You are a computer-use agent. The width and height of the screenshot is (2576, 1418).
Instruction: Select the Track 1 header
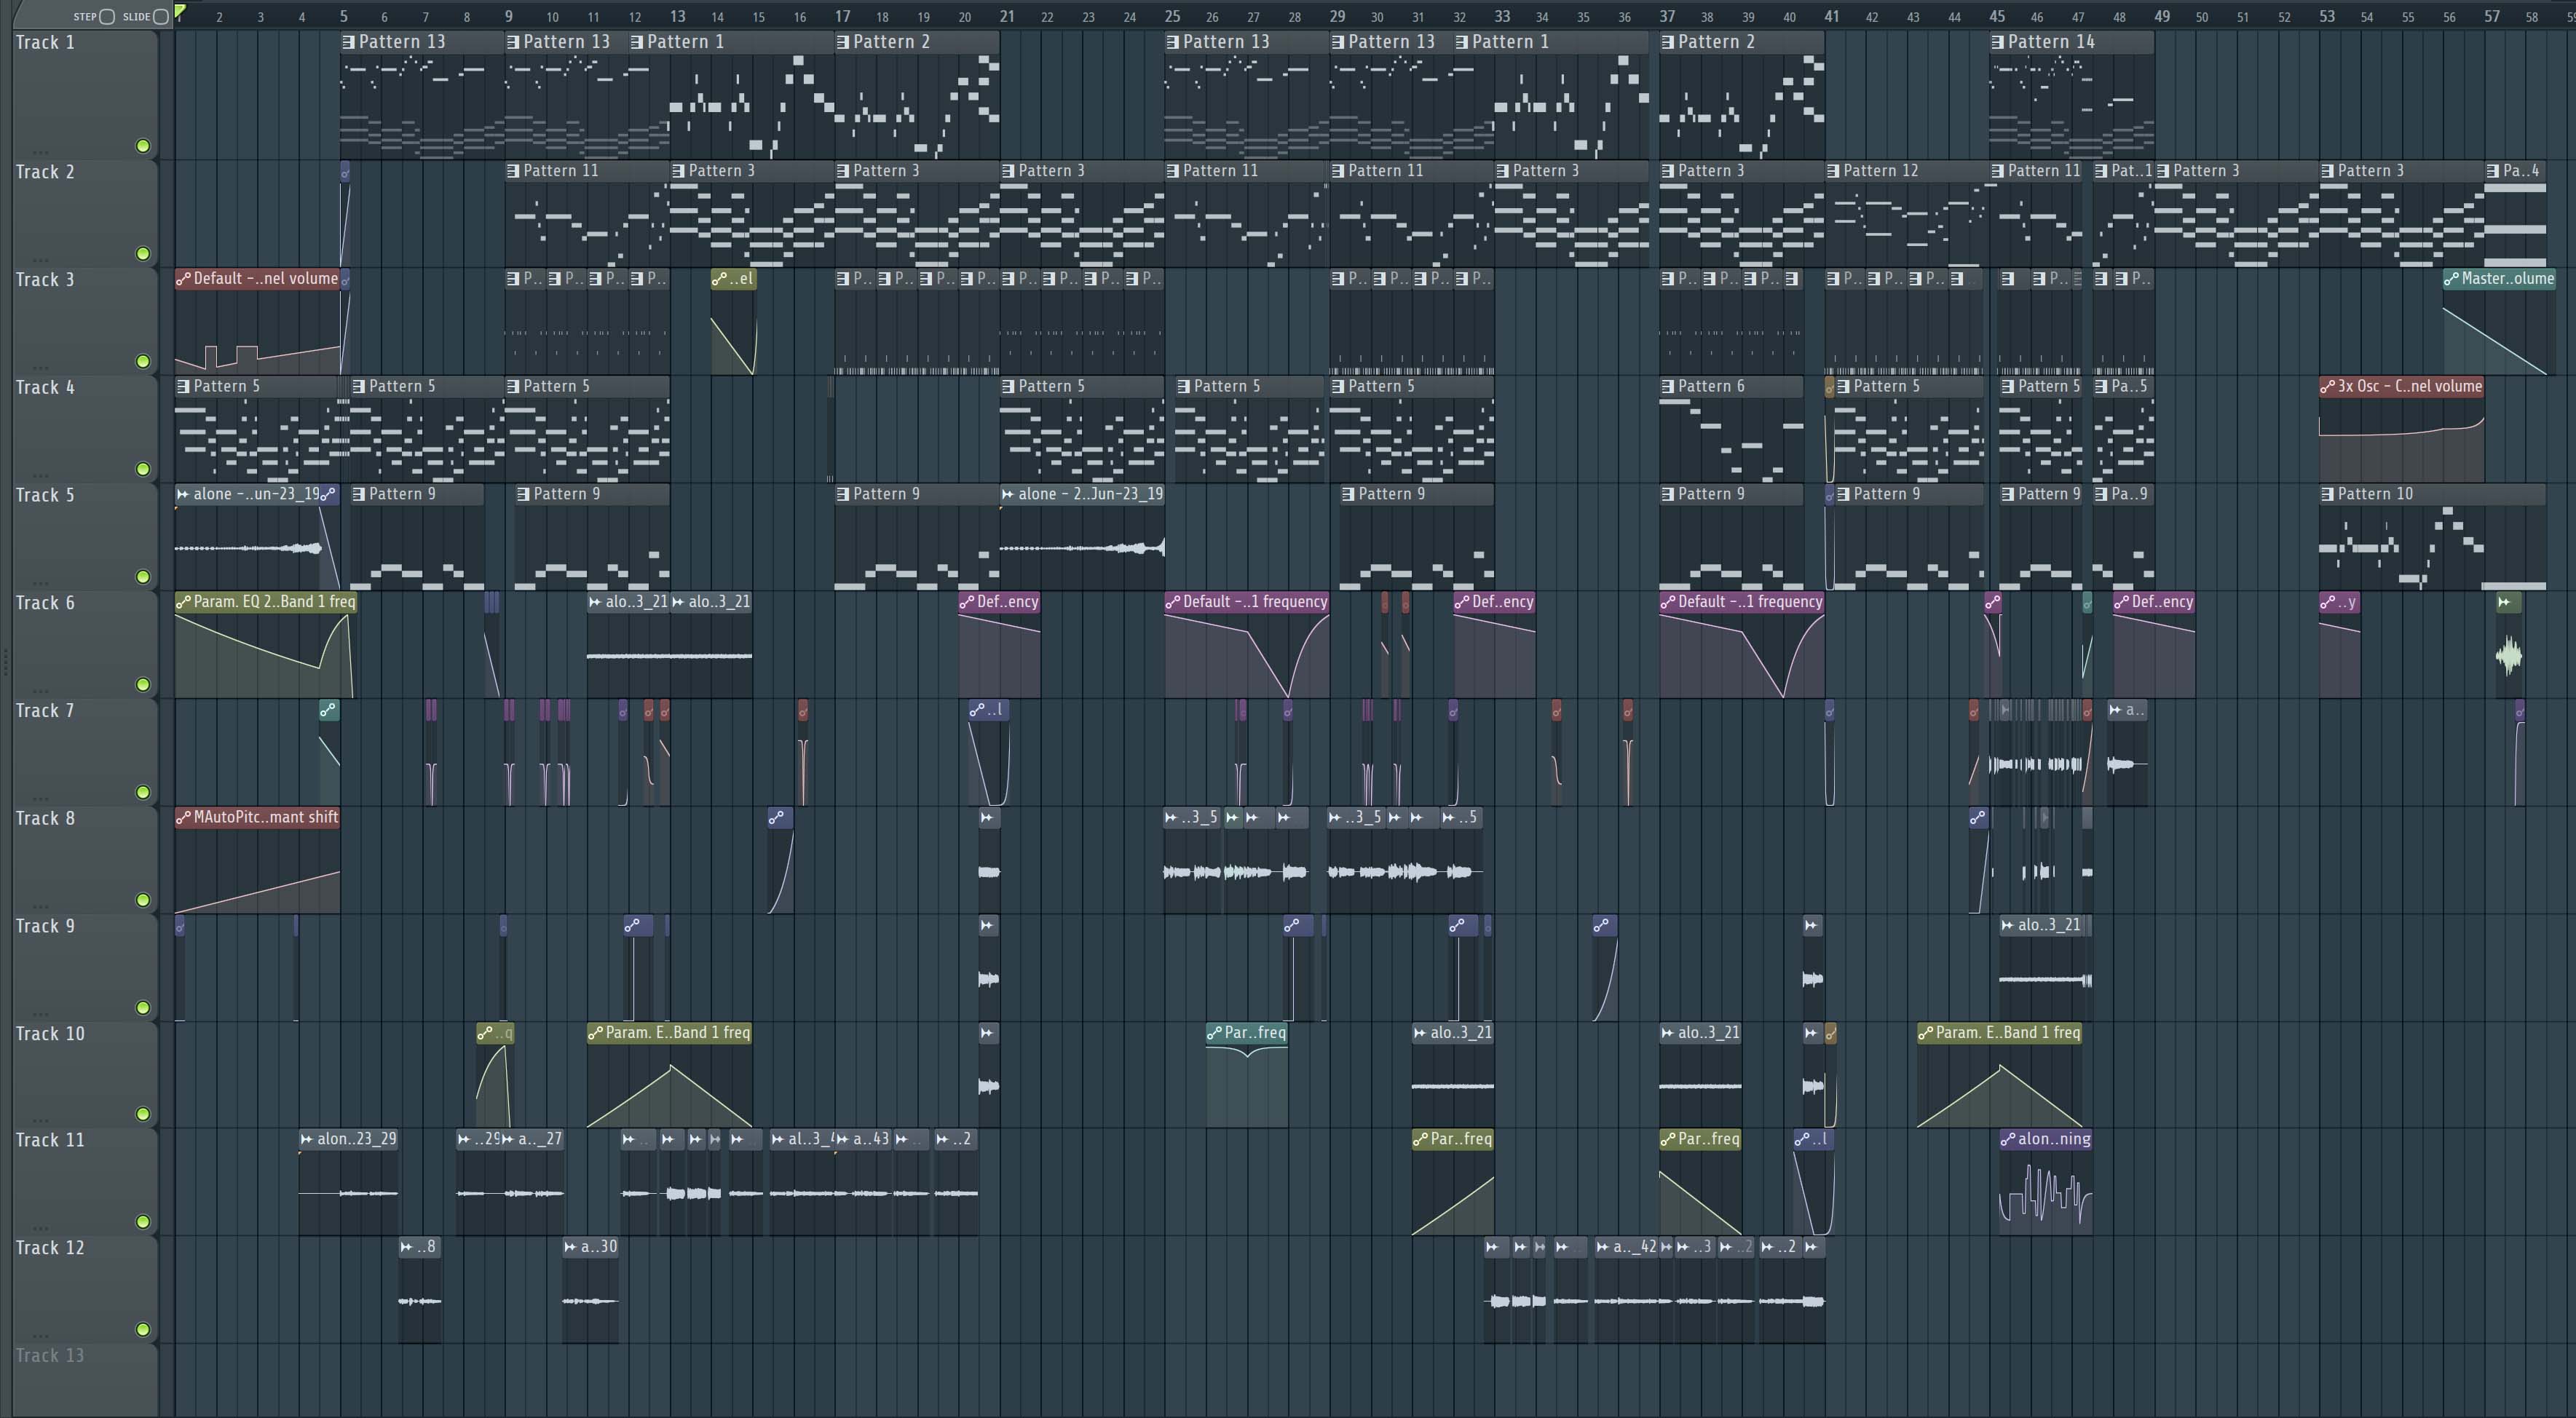click(85, 94)
